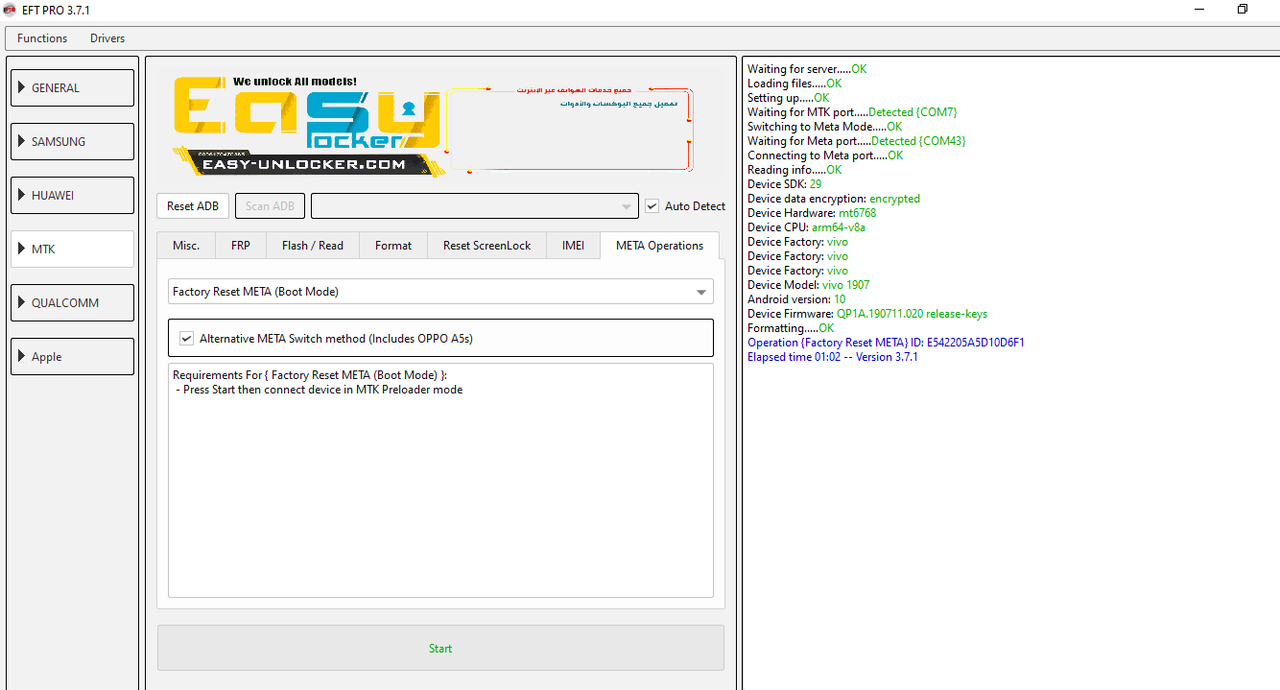Click the requirements text area
The height and width of the screenshot is (690, 1280).
[x=441, y=480]
